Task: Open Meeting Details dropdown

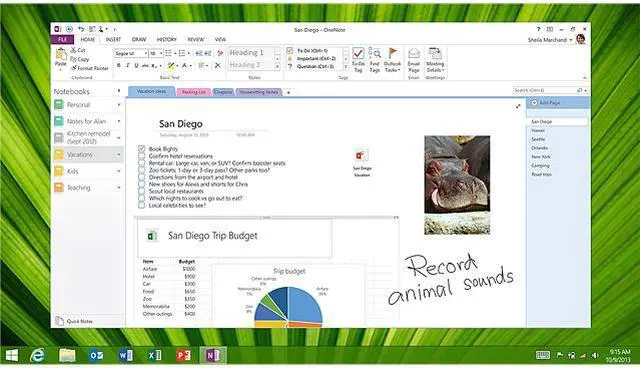Action: click(435, 60)
